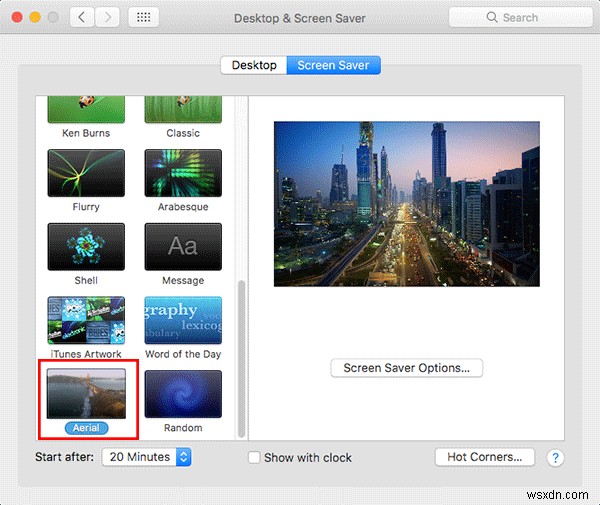This screenshot has width=600, height=505.
Task: Click the screen saver list scrollbar
Action: (241, 359)
